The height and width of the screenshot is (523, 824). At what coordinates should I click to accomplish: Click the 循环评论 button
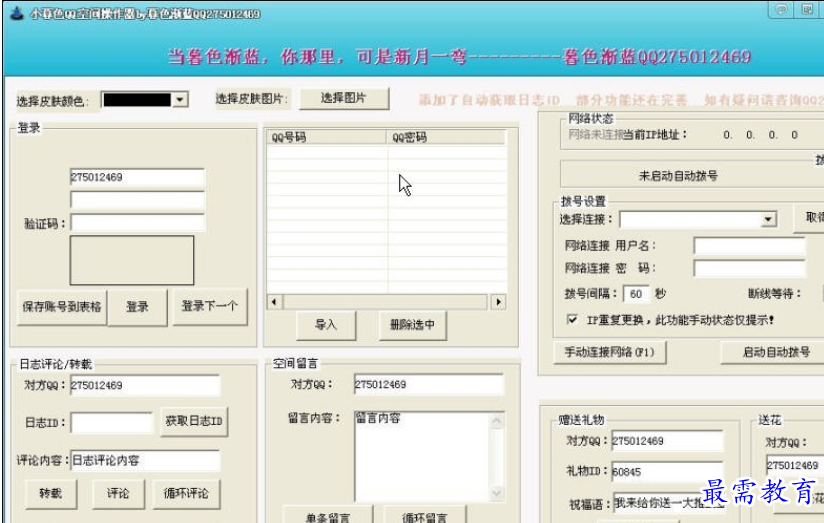tap(186, 493)
